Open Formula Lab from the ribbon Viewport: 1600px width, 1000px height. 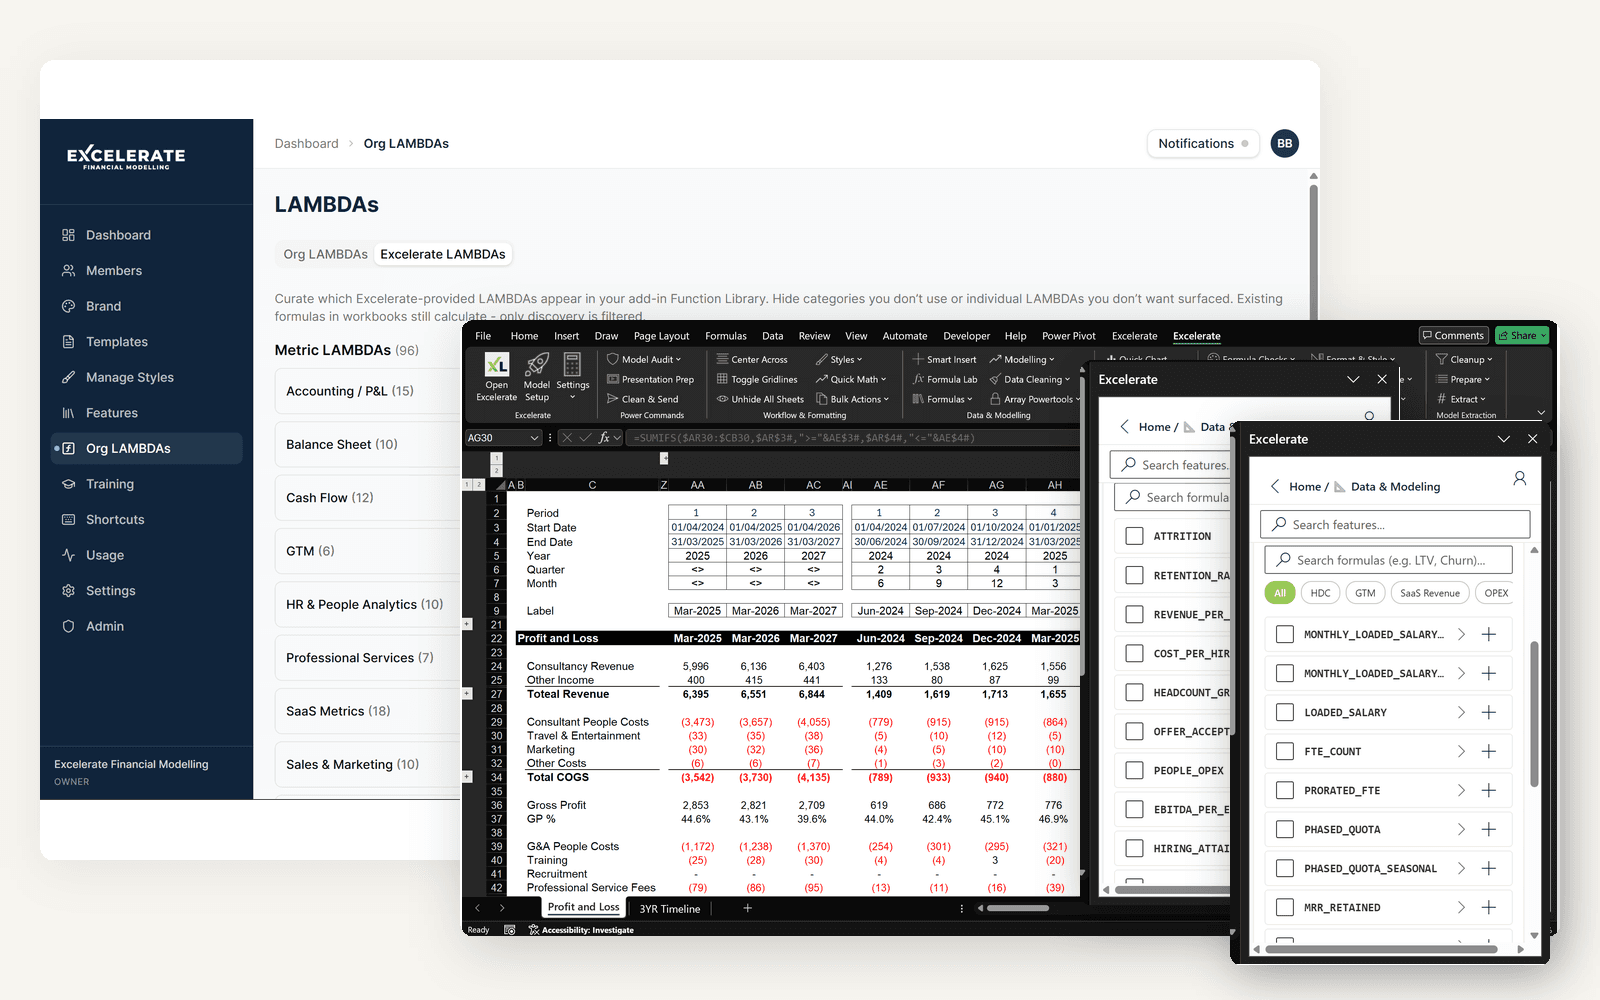pos(945,379)
